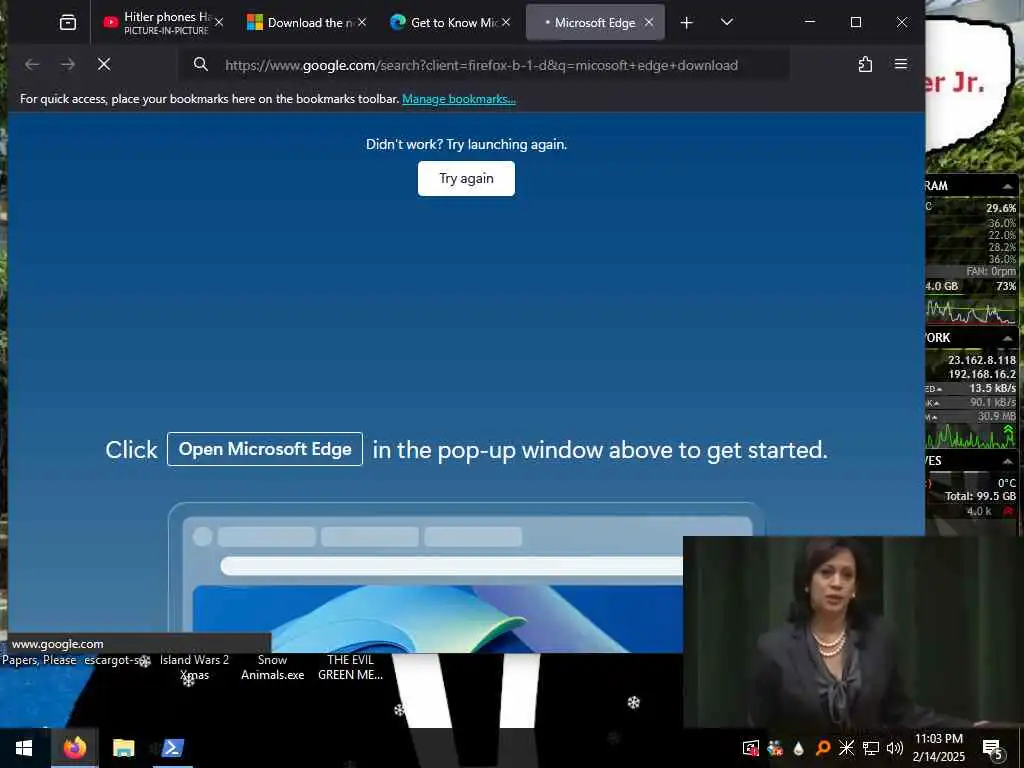Click the FAN: 0rpm reading
This screenshot has height=768, width=1024.
[991, 271]
